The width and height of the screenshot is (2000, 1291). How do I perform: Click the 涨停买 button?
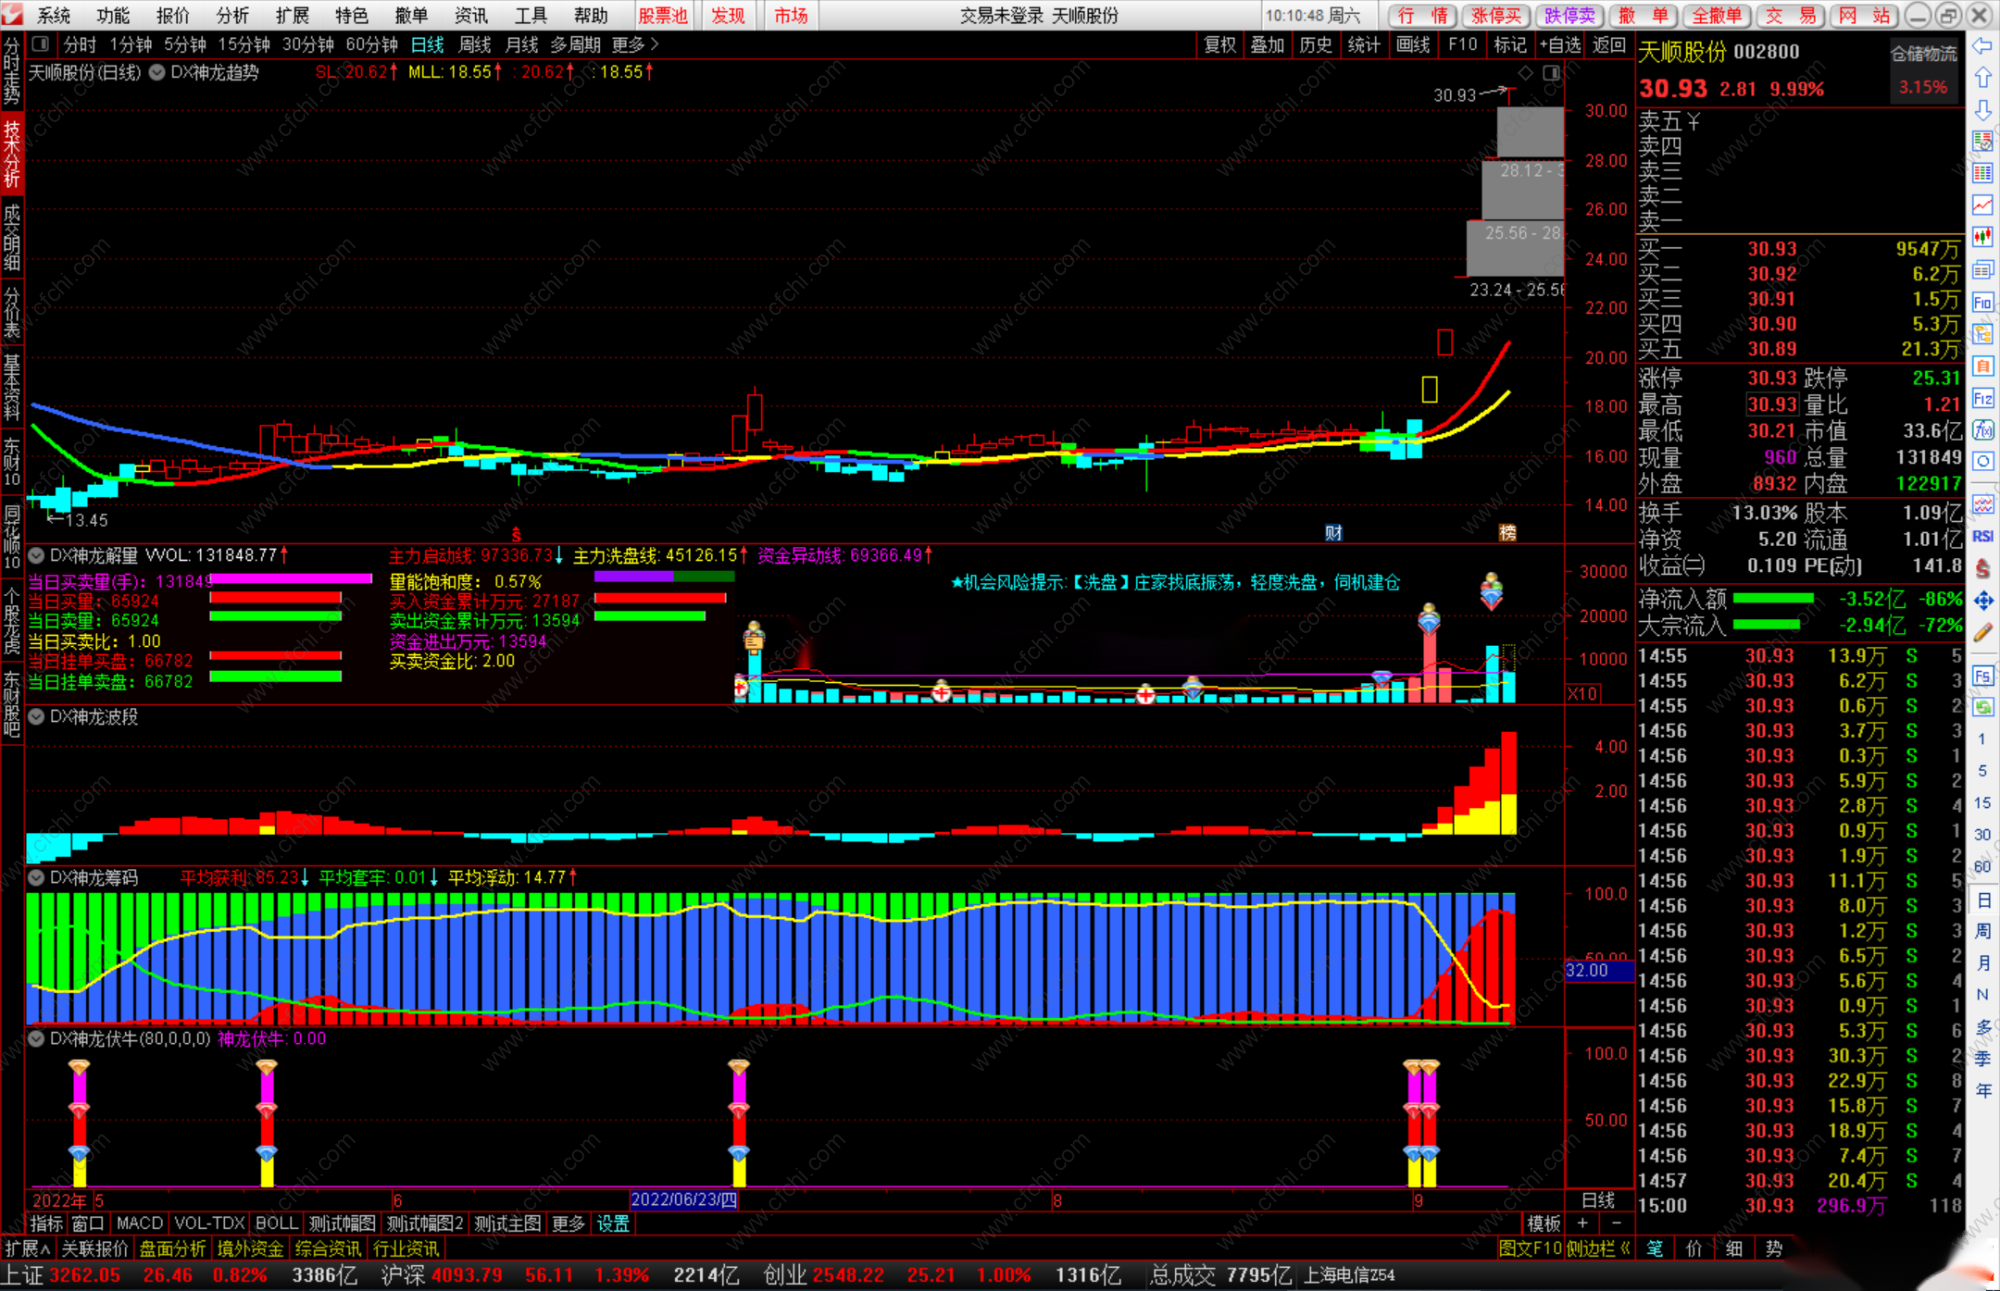[1496, 15]
